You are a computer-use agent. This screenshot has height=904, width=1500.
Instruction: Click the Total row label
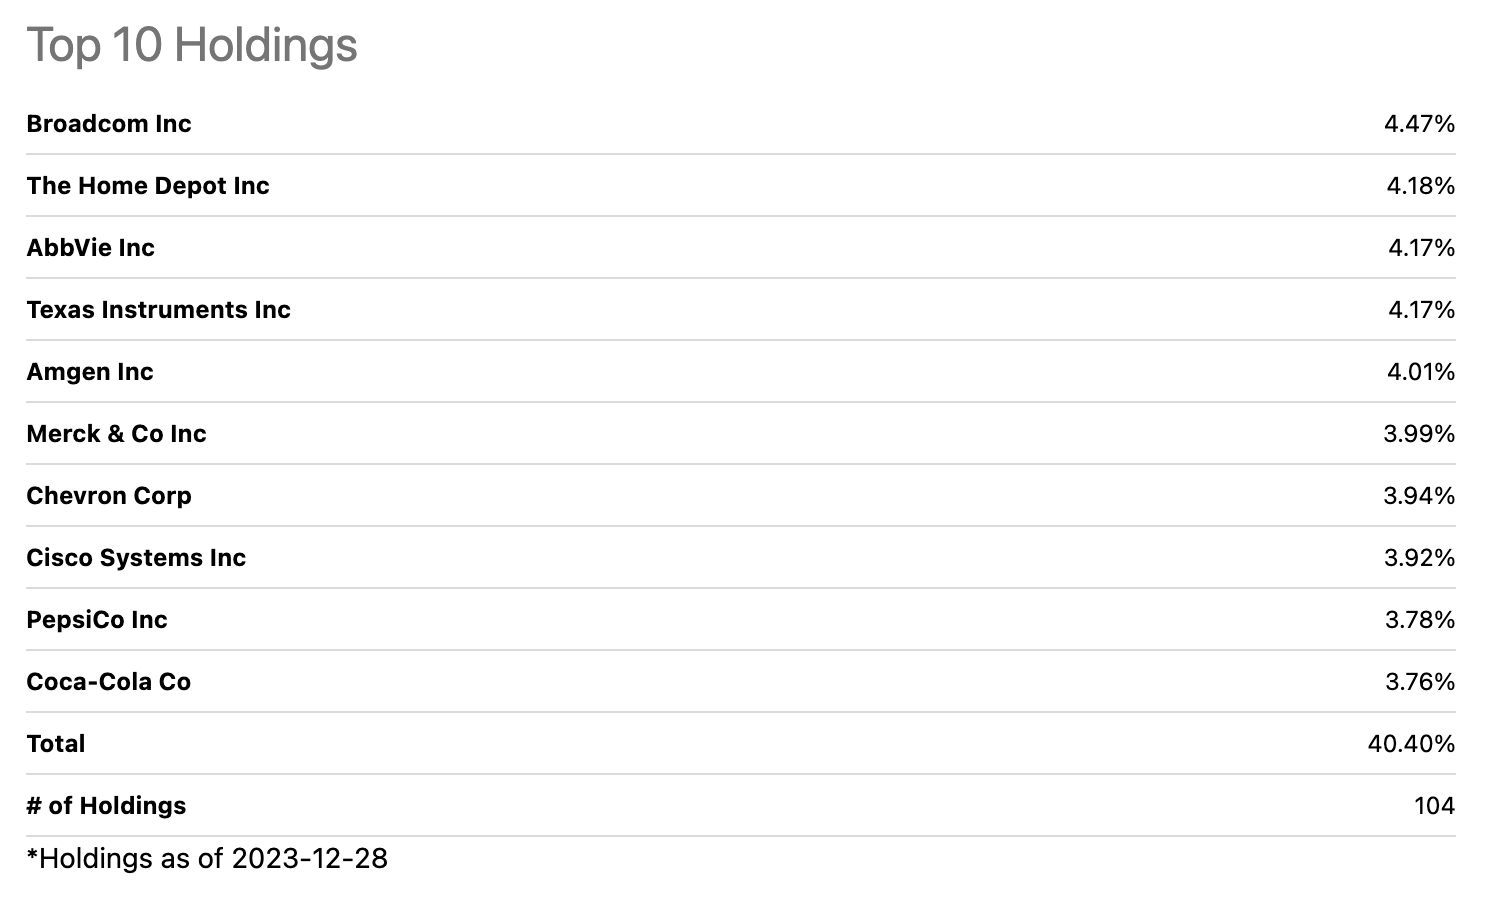pyautogui.click(x=56, y=744)
